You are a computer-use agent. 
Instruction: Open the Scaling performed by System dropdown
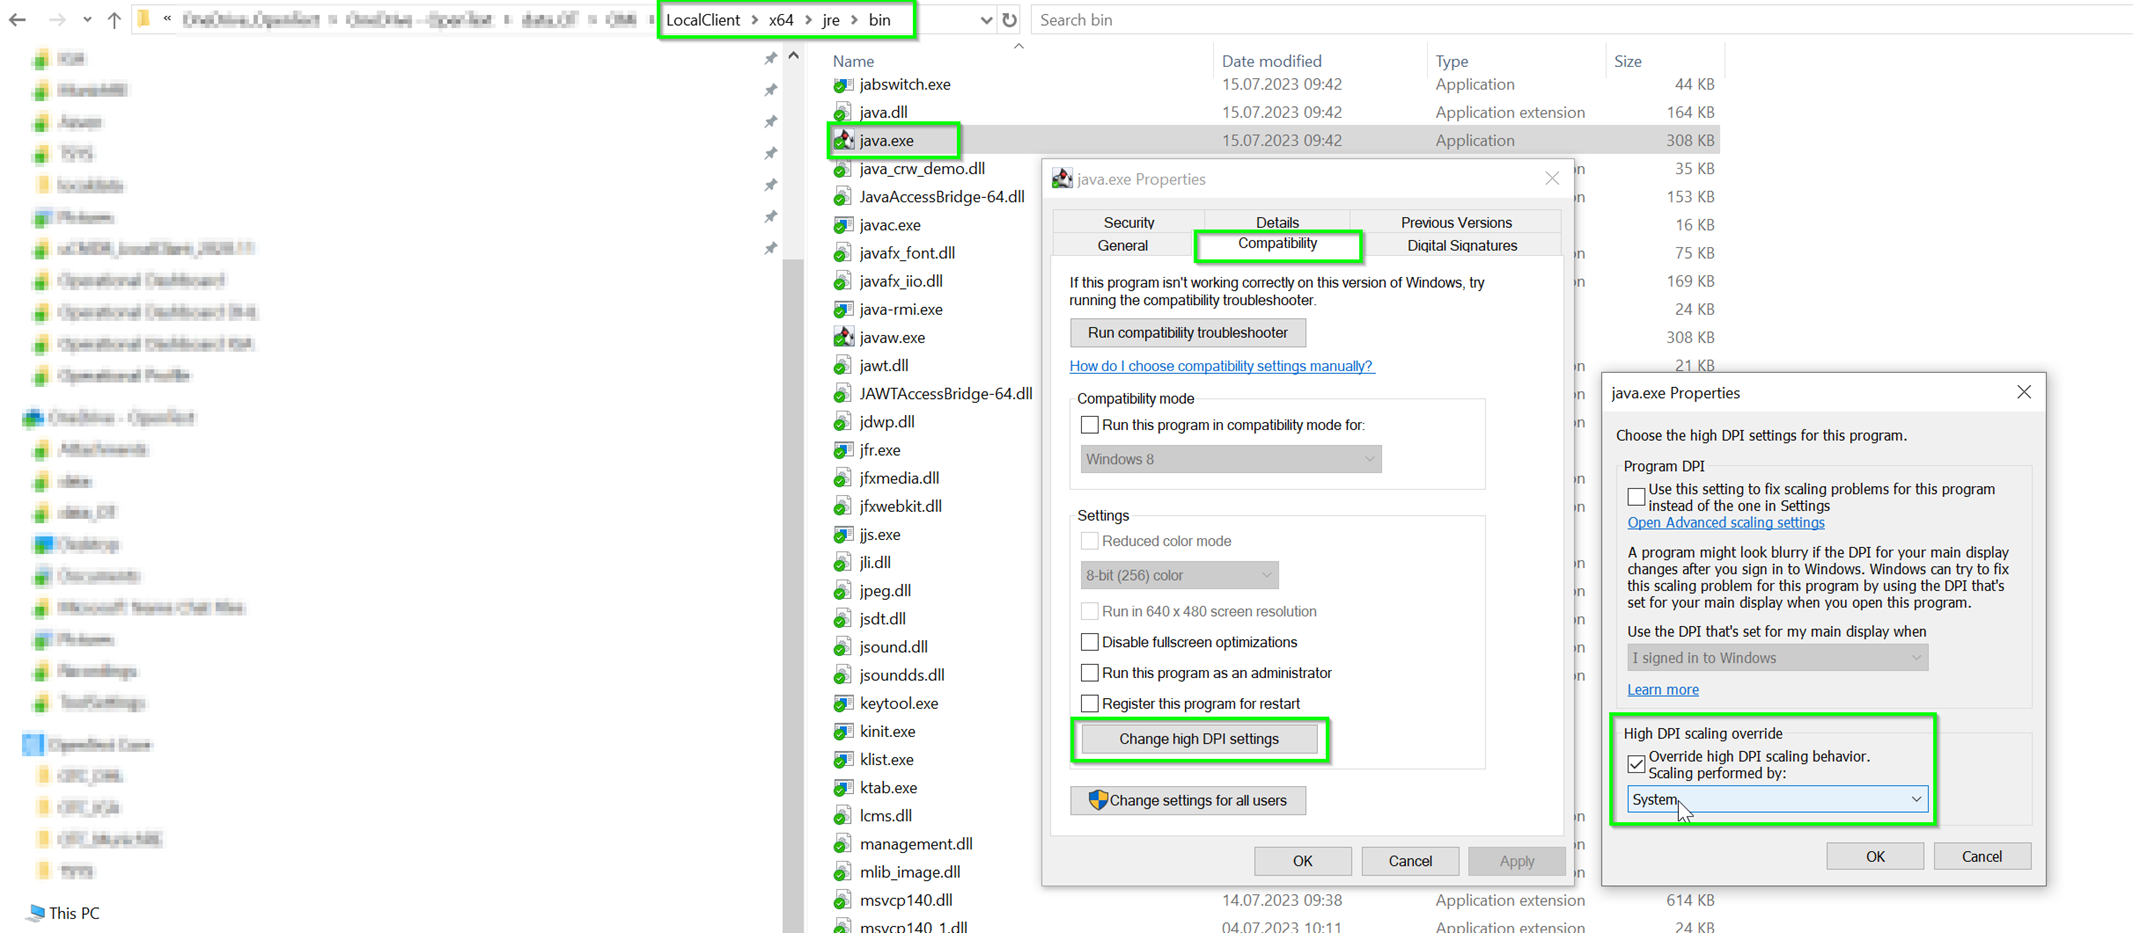click(x=1915, y=799)
